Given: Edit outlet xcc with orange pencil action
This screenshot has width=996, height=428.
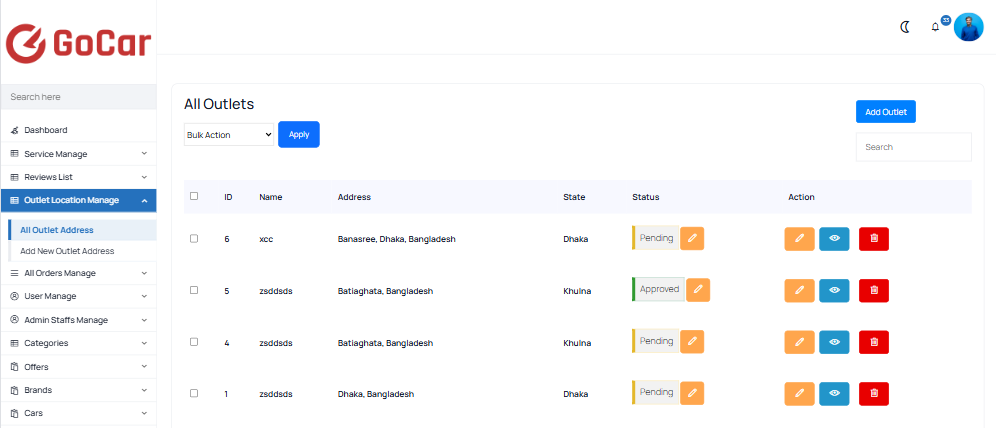Looking at the screenshot, I should (x=800, y=239).
